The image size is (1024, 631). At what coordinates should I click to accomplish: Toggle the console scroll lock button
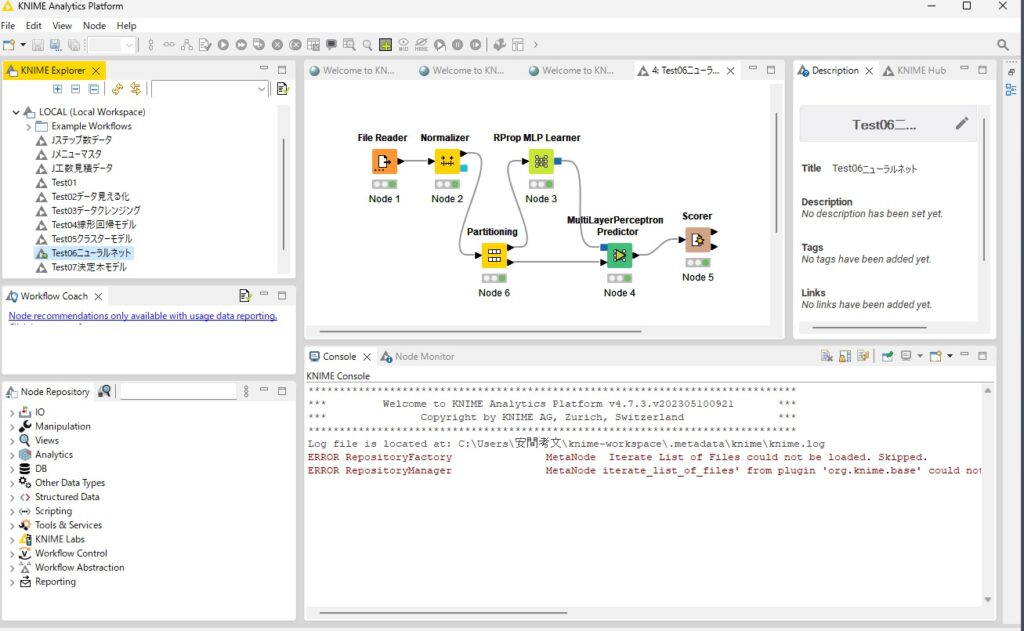[844, 356]
